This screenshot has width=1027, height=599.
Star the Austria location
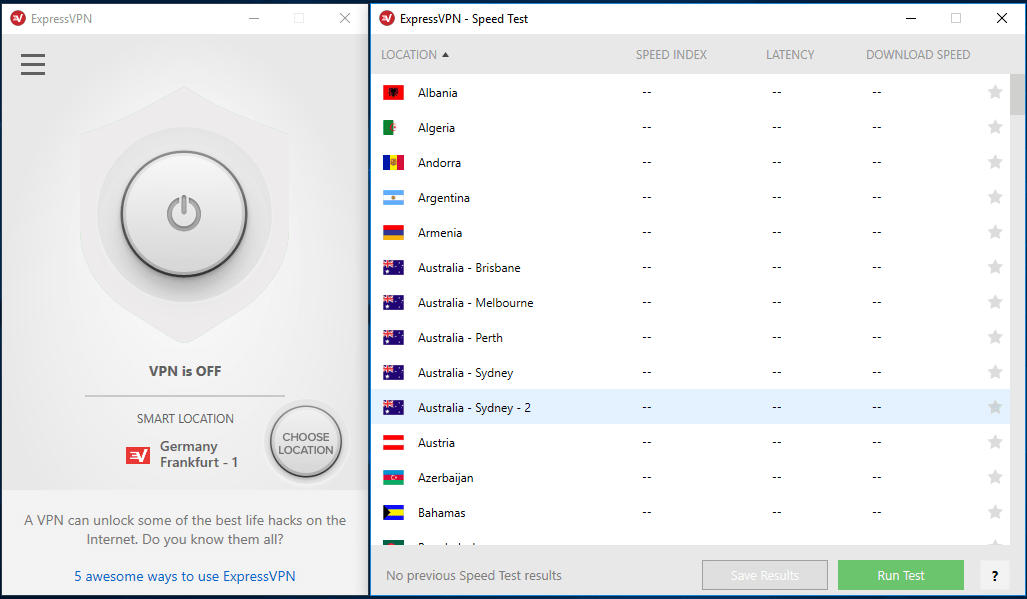coord(995,443)
